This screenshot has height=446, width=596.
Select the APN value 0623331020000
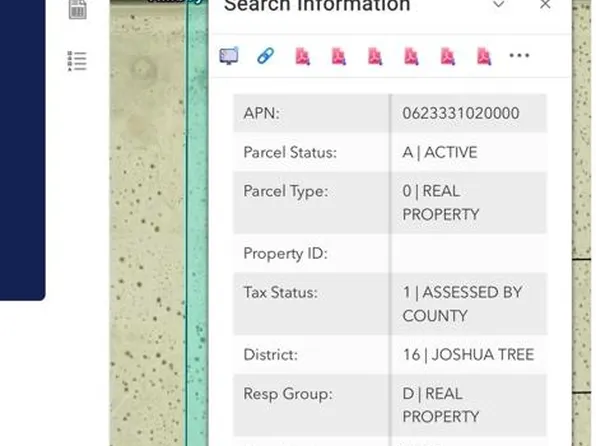(x=461, y=113)
